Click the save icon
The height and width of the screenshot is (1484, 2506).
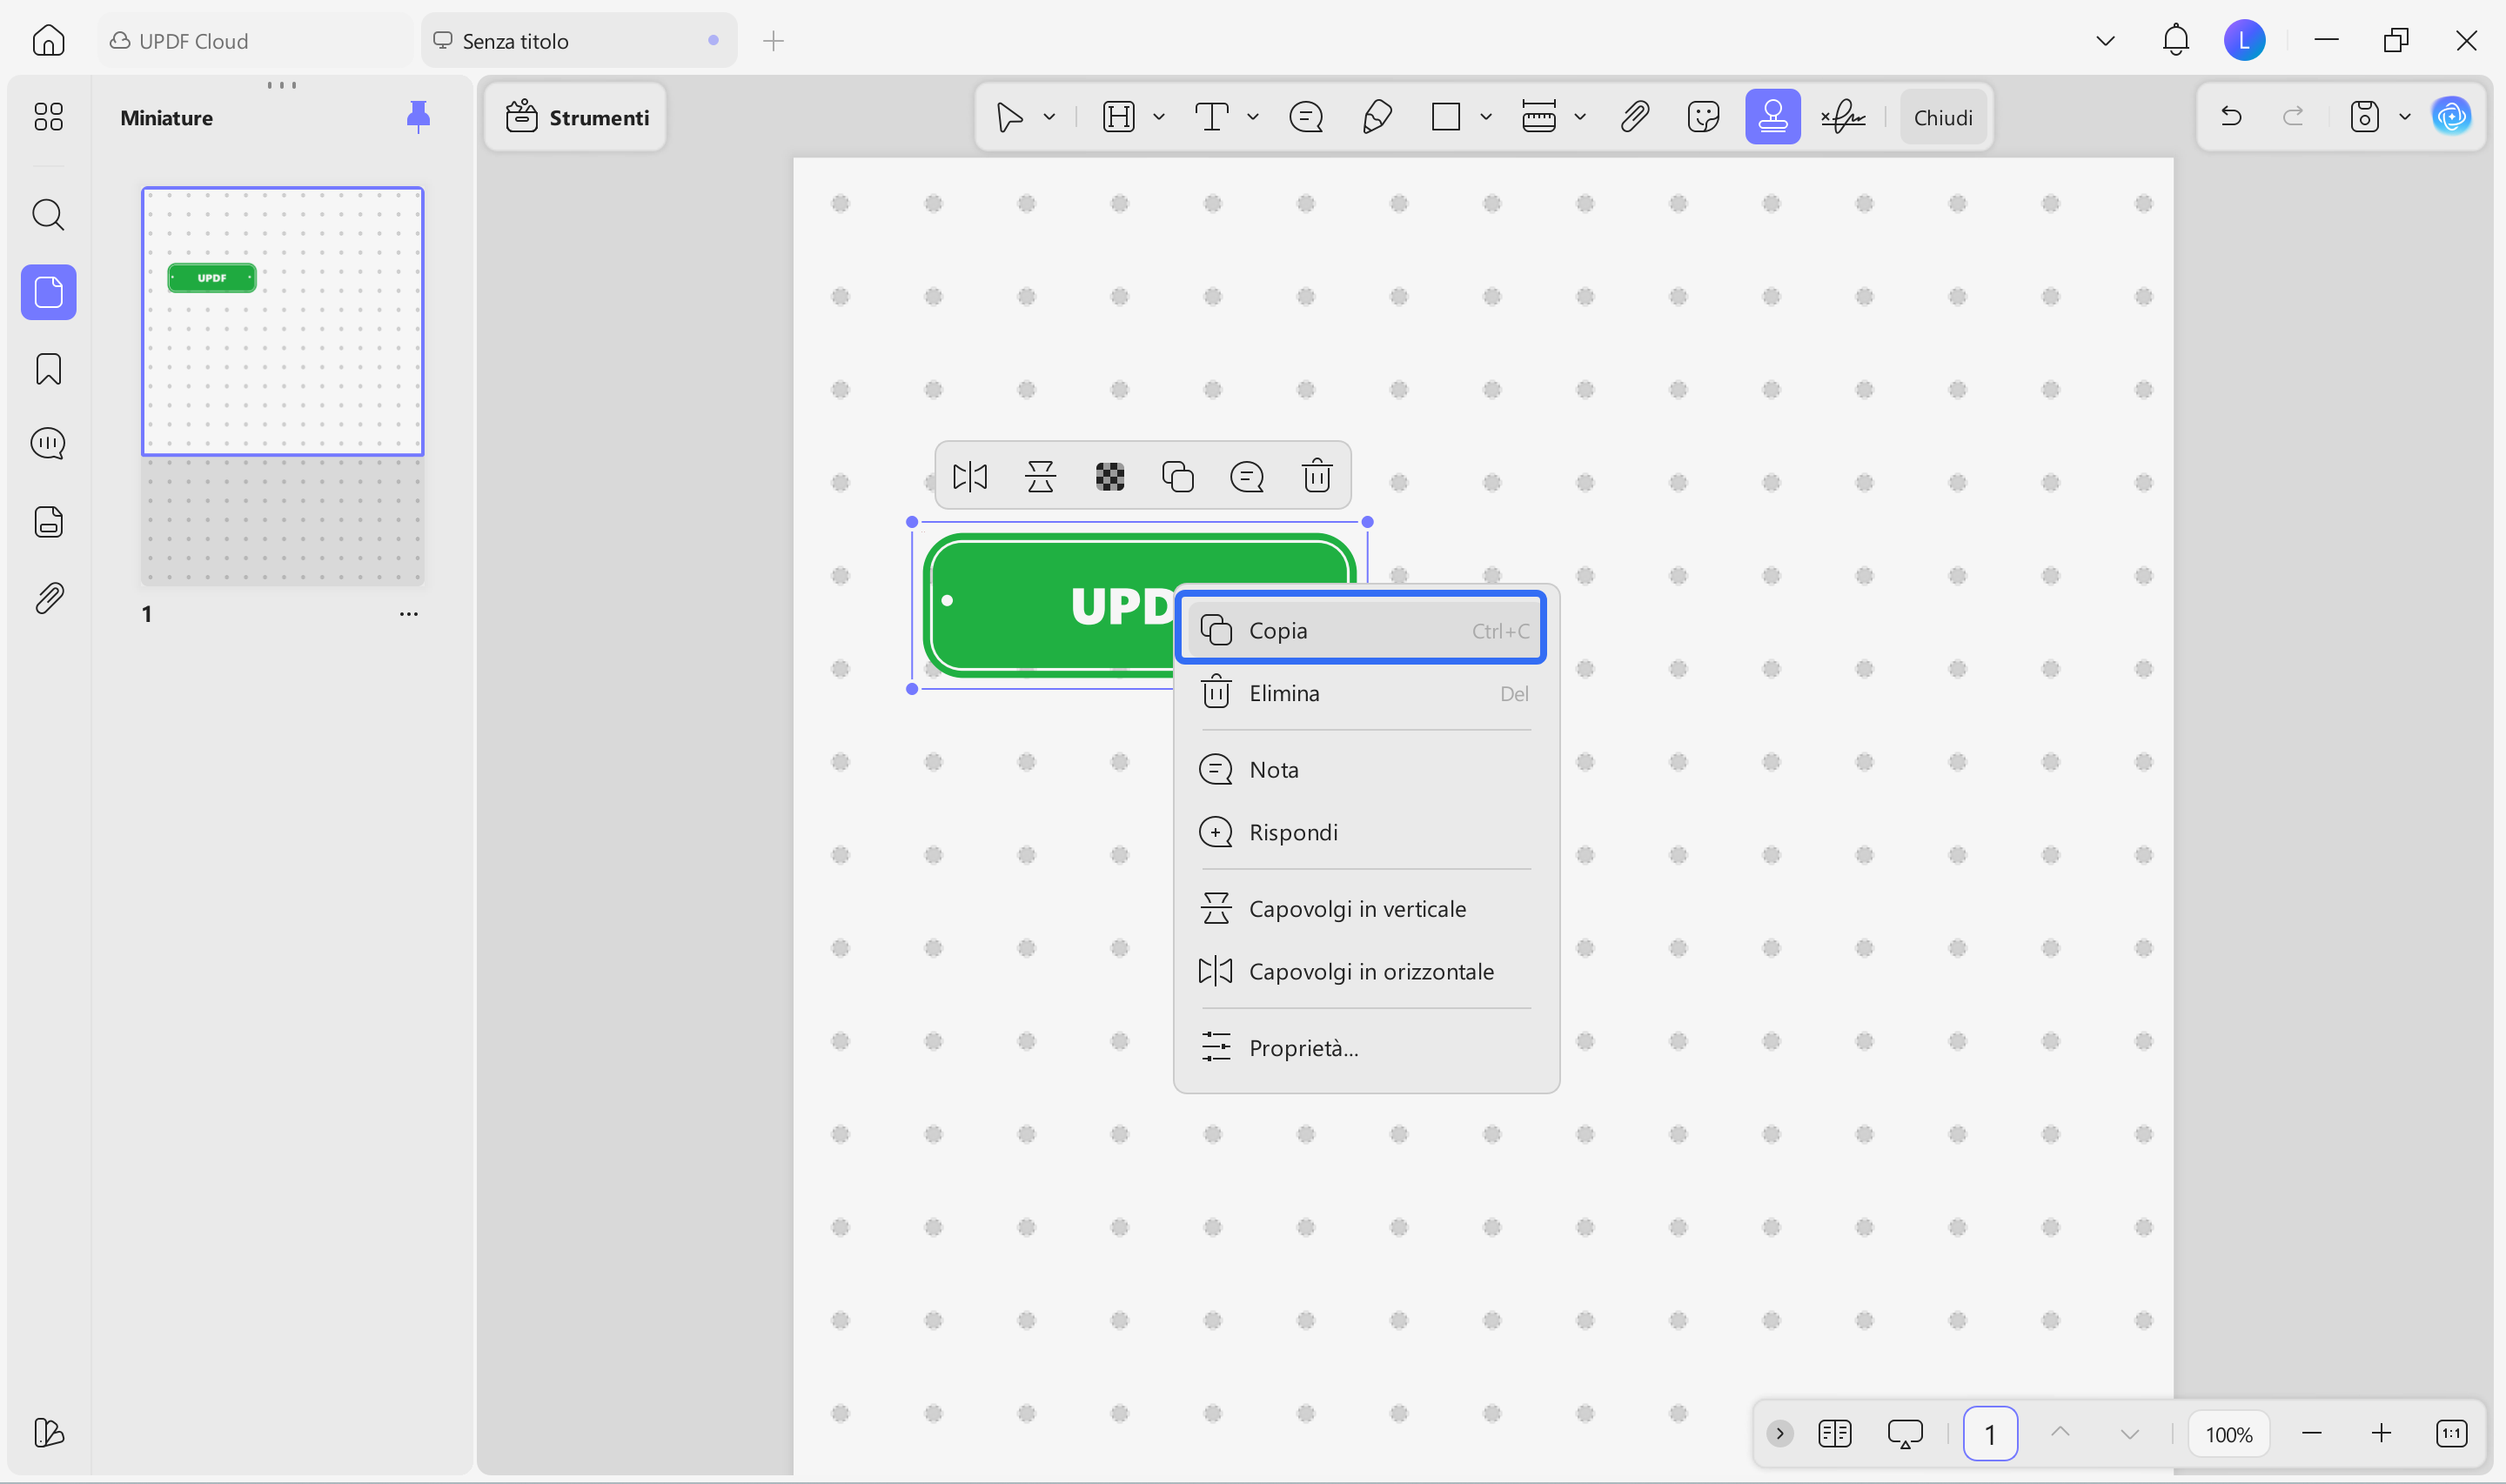point(2364,117)
